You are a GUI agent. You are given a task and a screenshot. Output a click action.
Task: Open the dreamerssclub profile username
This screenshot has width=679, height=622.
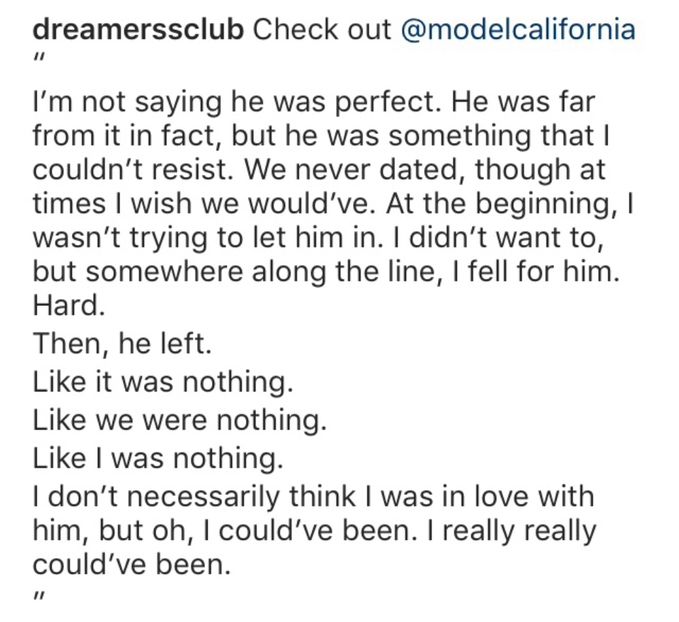pyautogui.click(x=138, y=28)
